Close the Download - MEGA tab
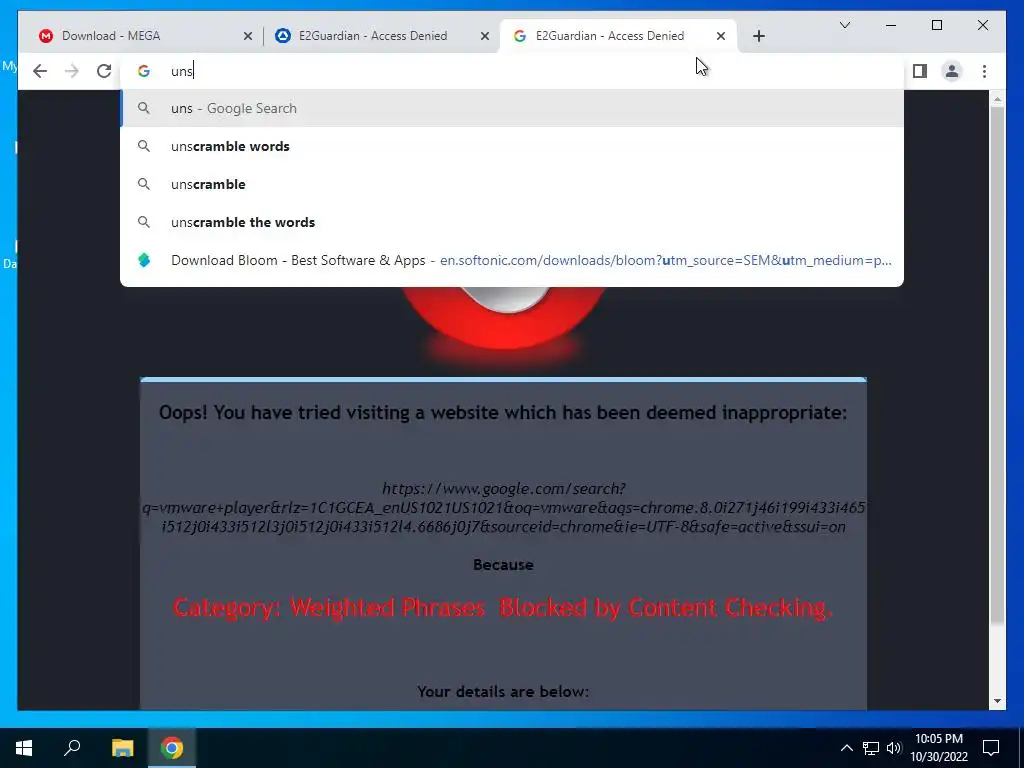Screen dimensions: 1024x768 pos(248,37)
